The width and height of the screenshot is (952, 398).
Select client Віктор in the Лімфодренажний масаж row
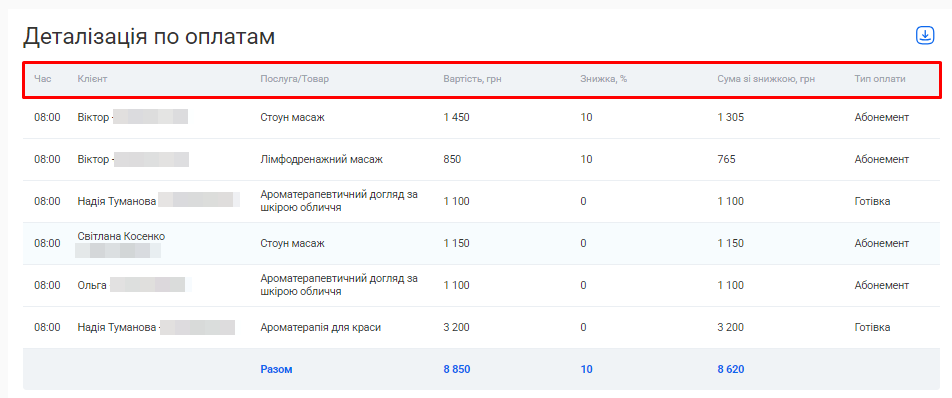point(93,160)
